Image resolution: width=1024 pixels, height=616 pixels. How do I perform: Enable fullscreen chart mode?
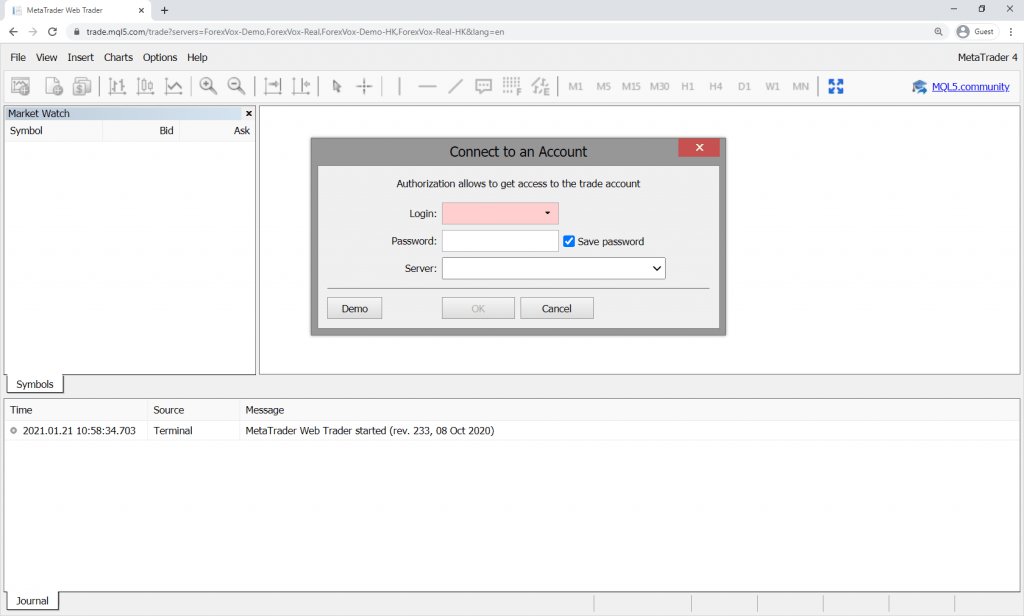coord(835,86)
